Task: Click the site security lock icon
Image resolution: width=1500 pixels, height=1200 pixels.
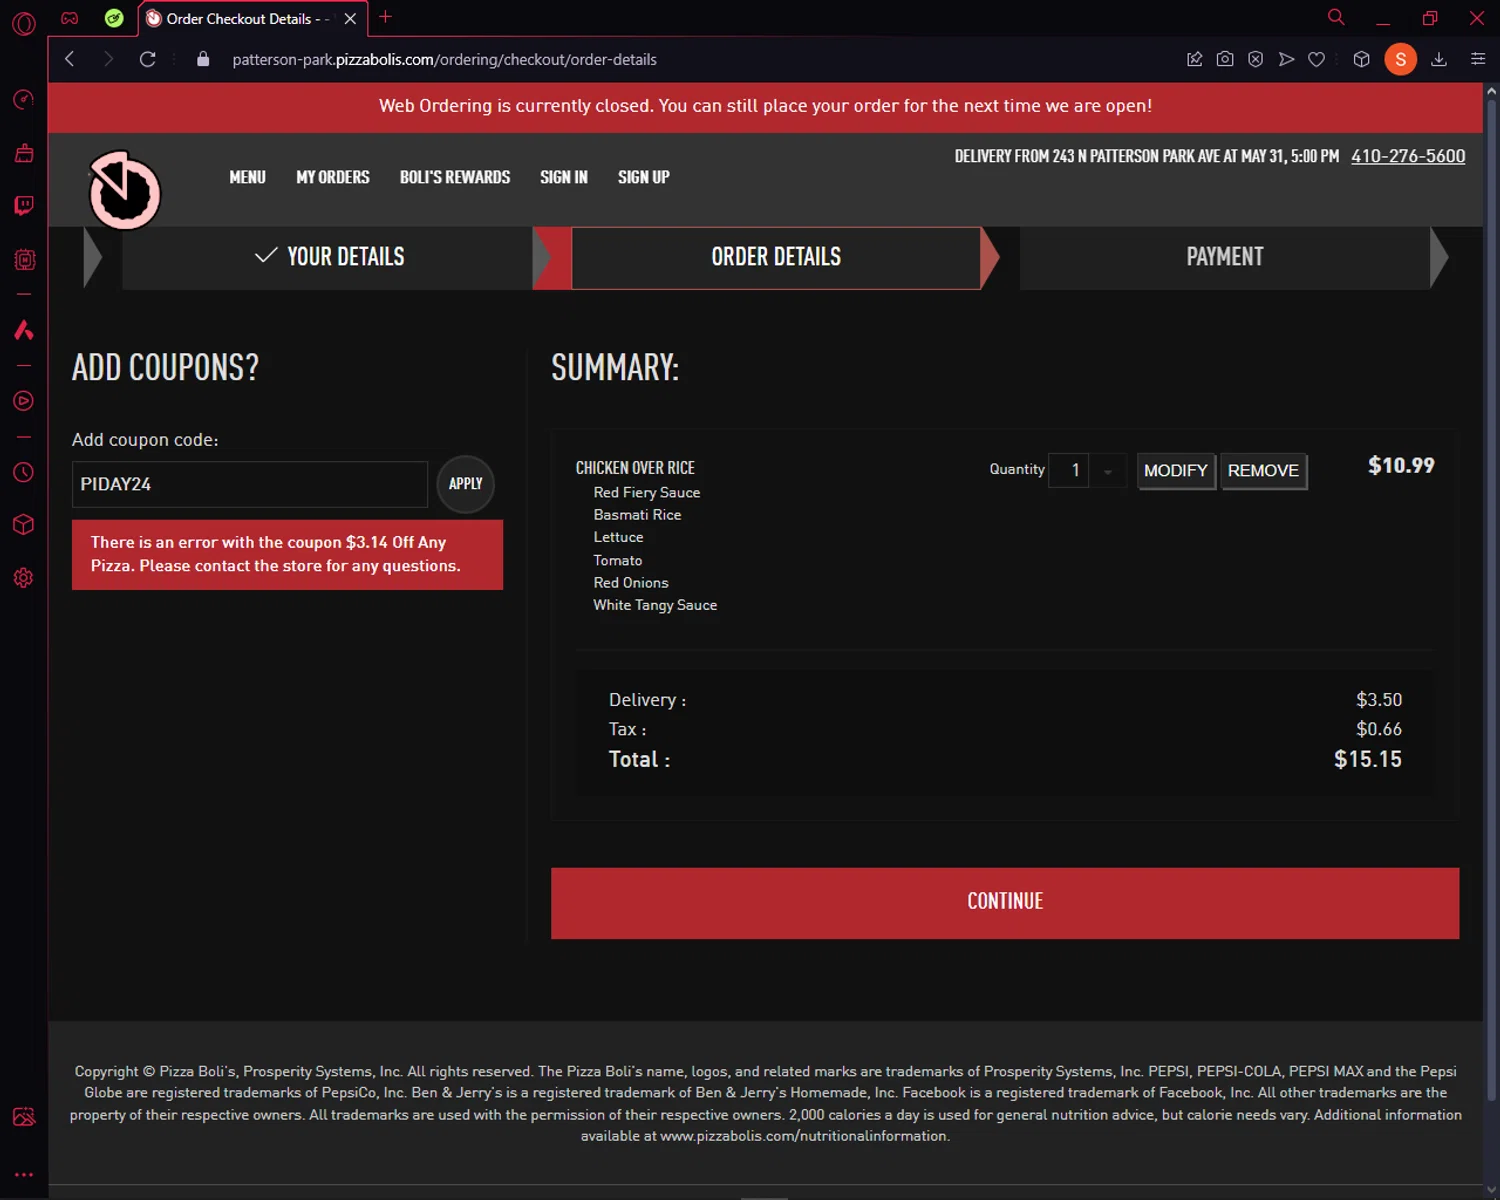Action: click(203, 59)
